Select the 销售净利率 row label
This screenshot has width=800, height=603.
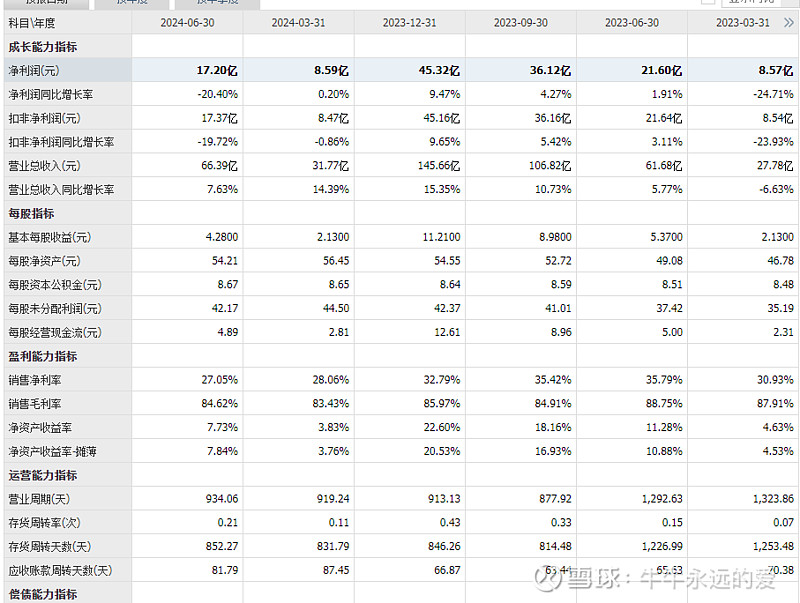coord(35,380)
